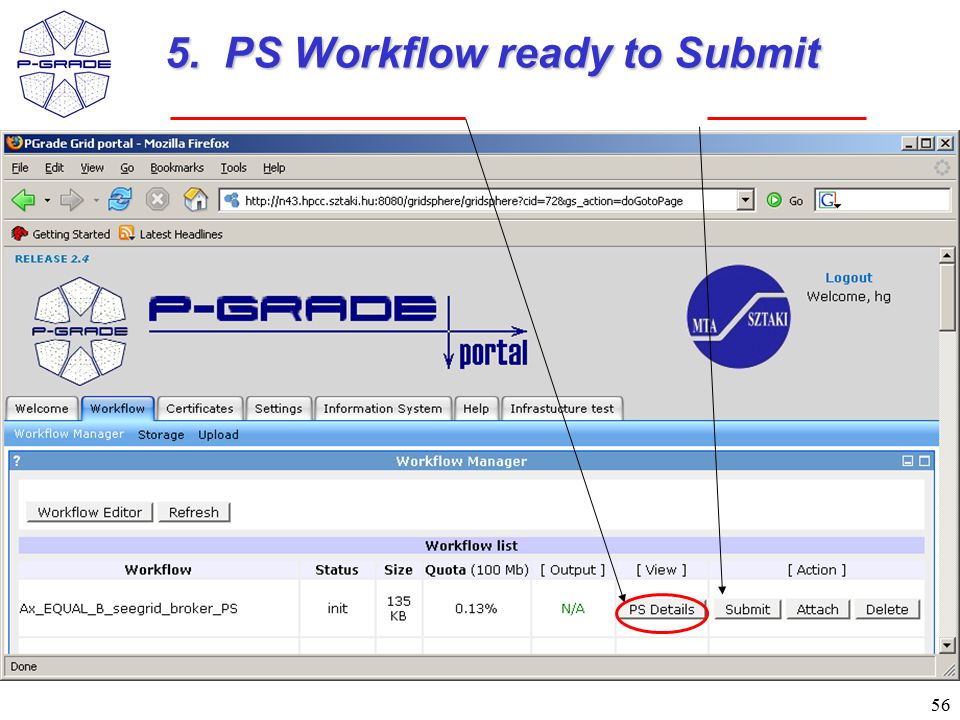Open the Tools menu
Viewport: 960px width, 720px height.
click(233, 168)
